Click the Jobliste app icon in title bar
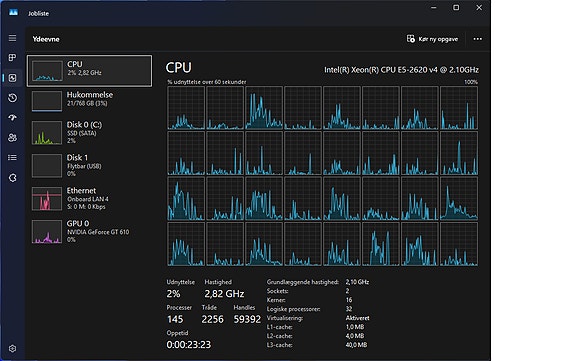This screenshot has height=361, width=575. pyautogui.click(x=13, y=13)
